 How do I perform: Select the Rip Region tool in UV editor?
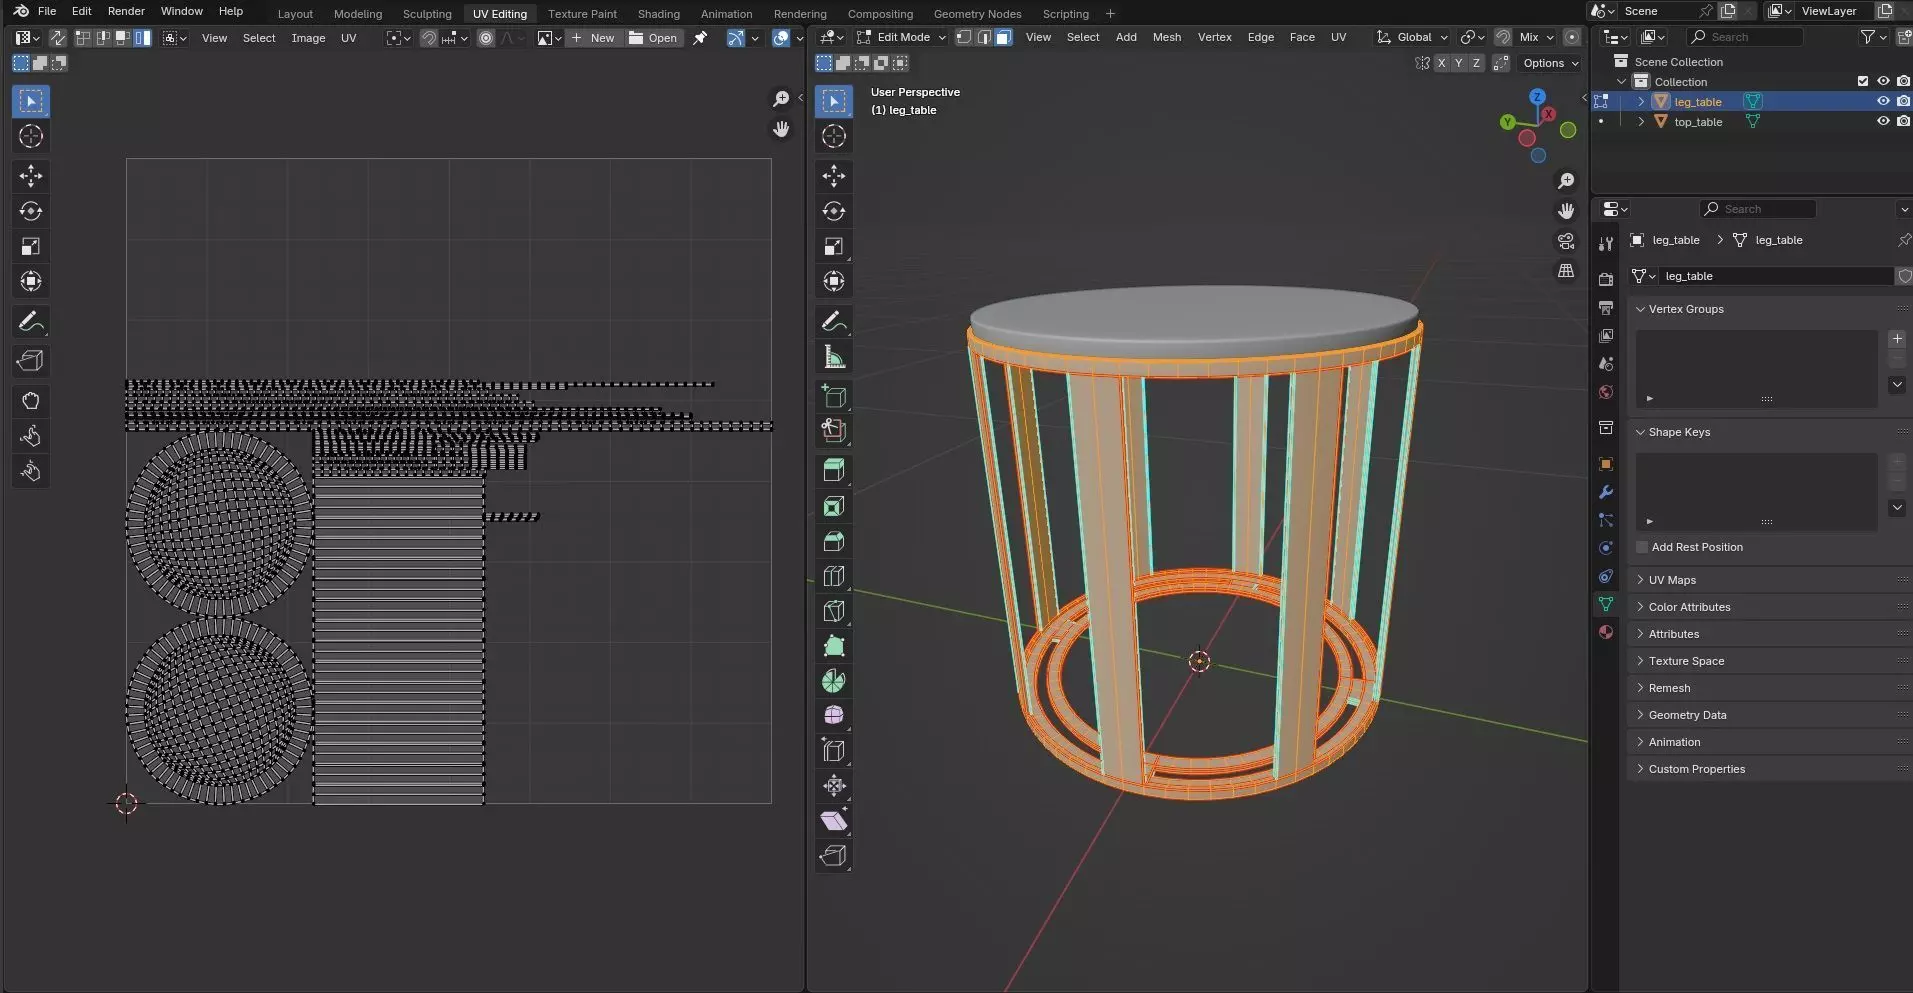(x=31, y=361)
